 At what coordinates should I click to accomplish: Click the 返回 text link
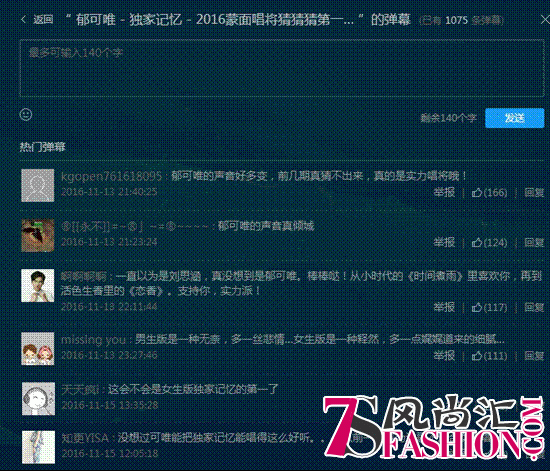(x=43, y=19)
